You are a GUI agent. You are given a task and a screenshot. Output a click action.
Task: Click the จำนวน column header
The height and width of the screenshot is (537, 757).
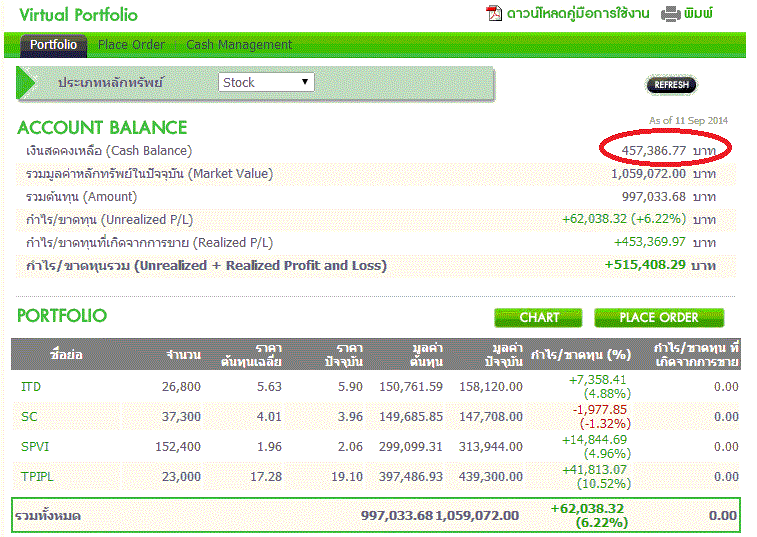183,355
